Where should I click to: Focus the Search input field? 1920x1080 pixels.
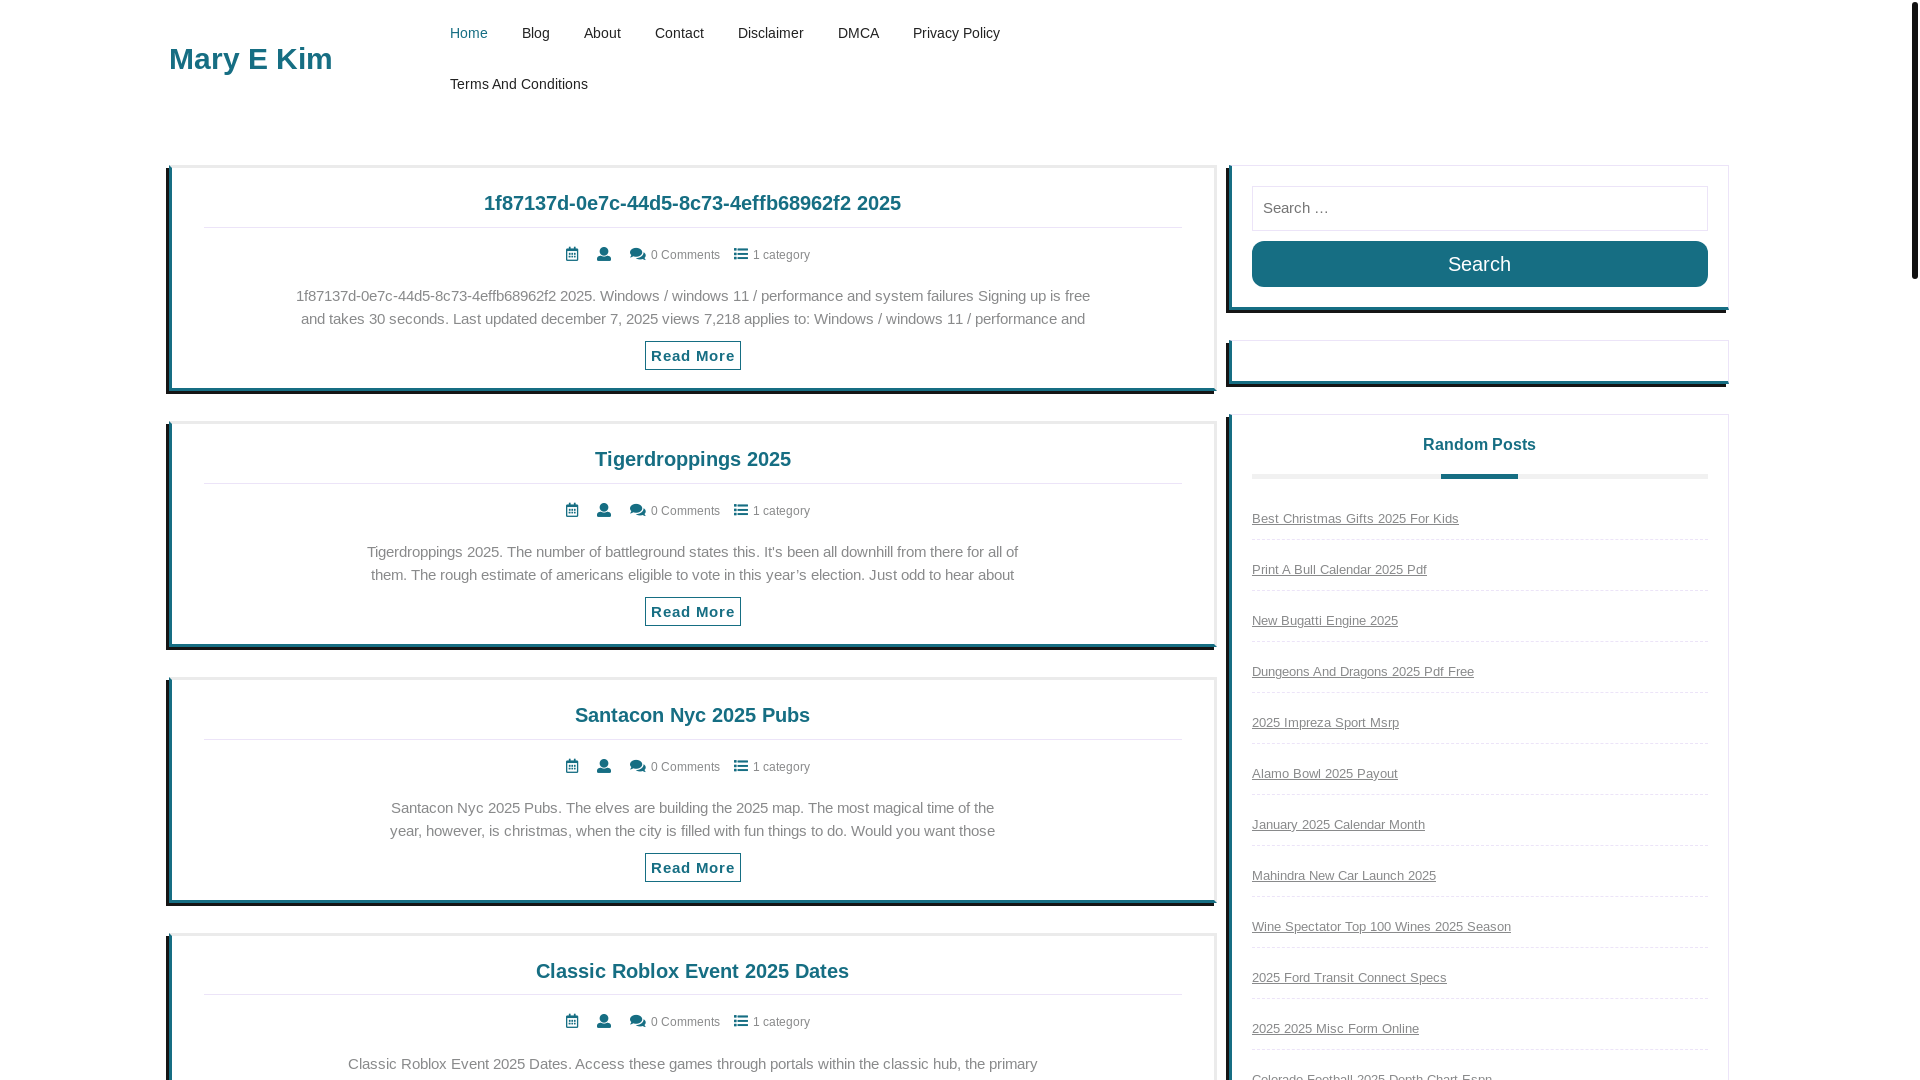click(x=1480, y=208)
